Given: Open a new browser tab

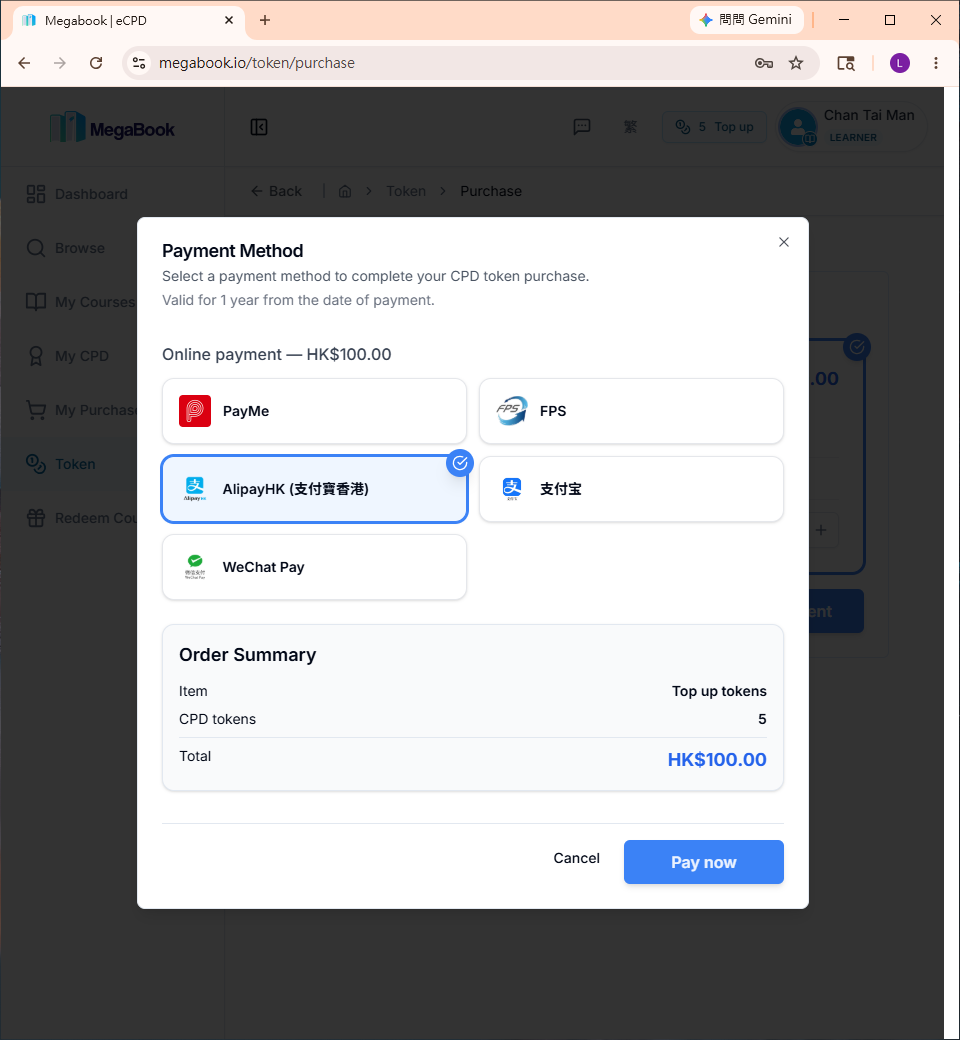Looking at the screenshot, I should click(x=265, y=20).
